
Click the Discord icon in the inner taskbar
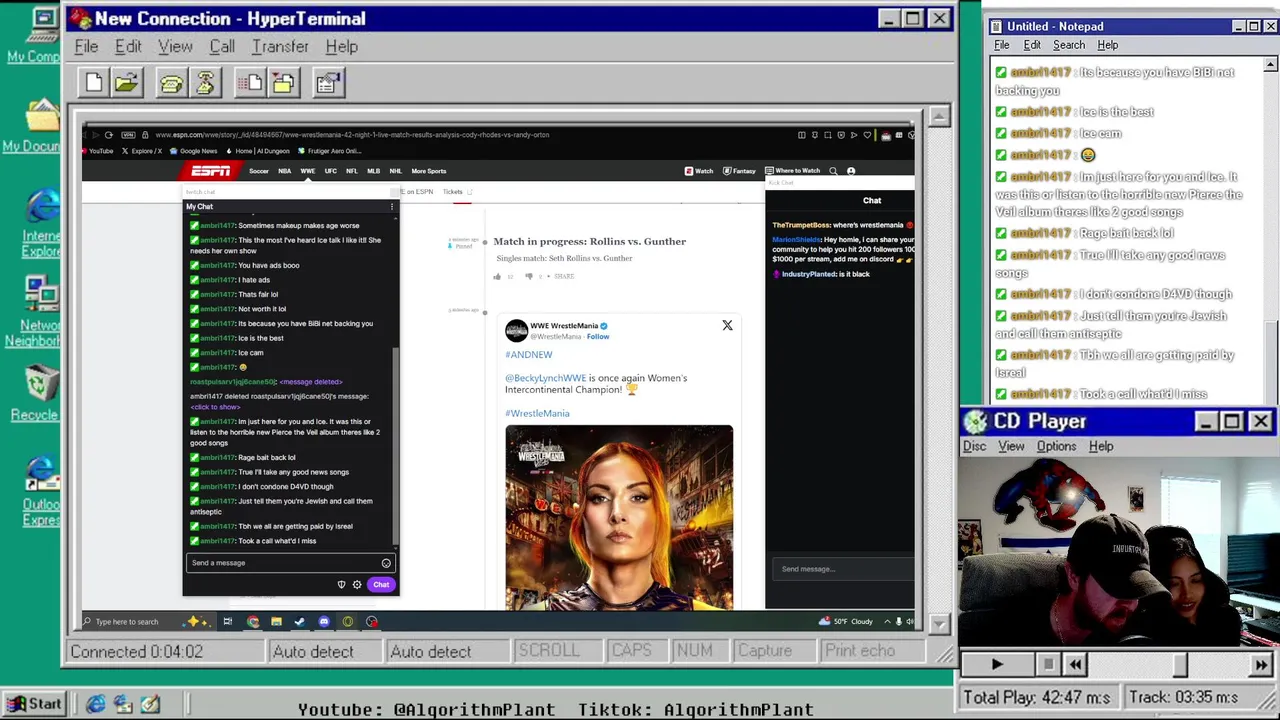click(x=324, y=622)
